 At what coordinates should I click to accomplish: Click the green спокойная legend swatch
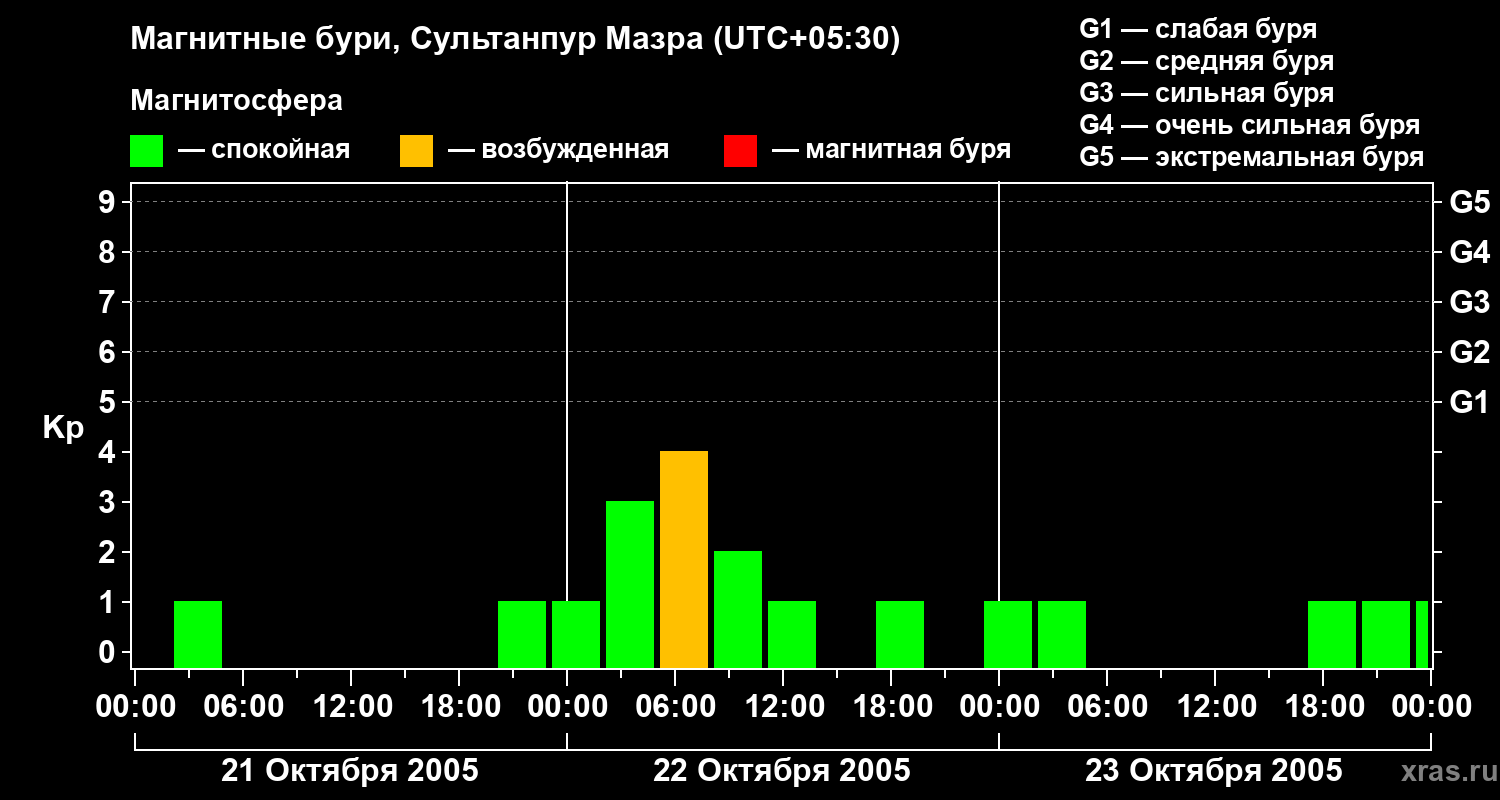(146, 150)
